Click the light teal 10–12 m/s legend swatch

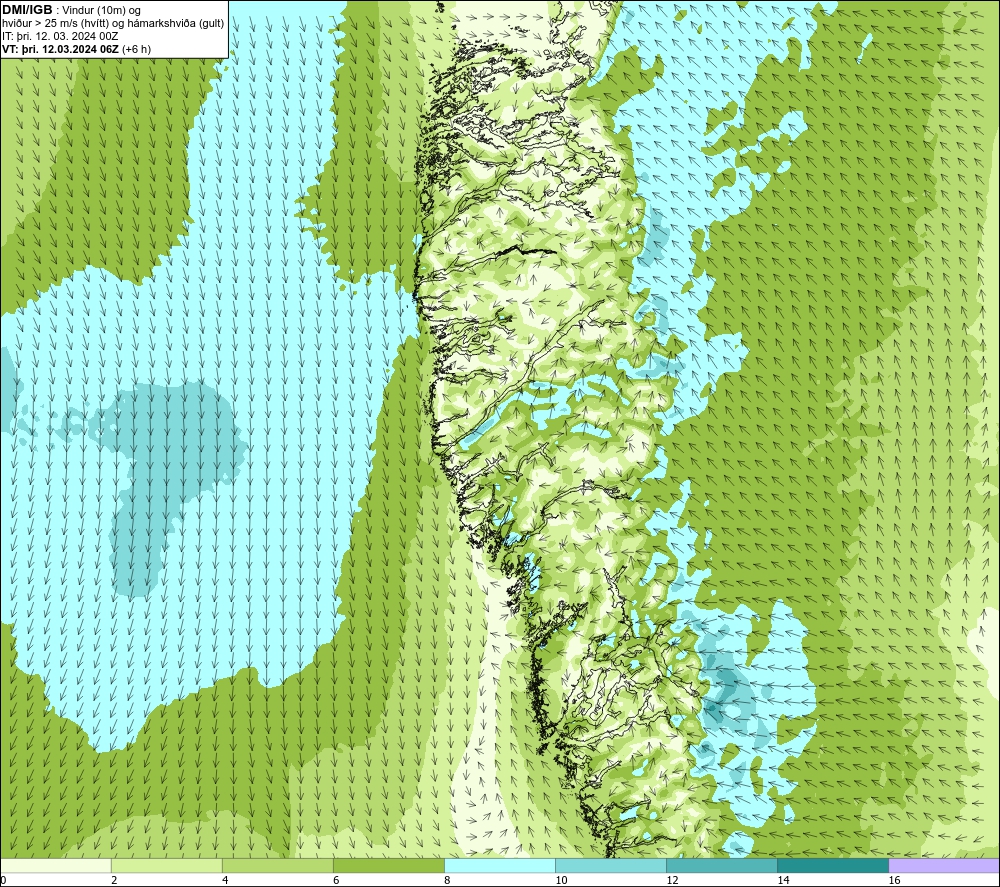coord(611,865)
